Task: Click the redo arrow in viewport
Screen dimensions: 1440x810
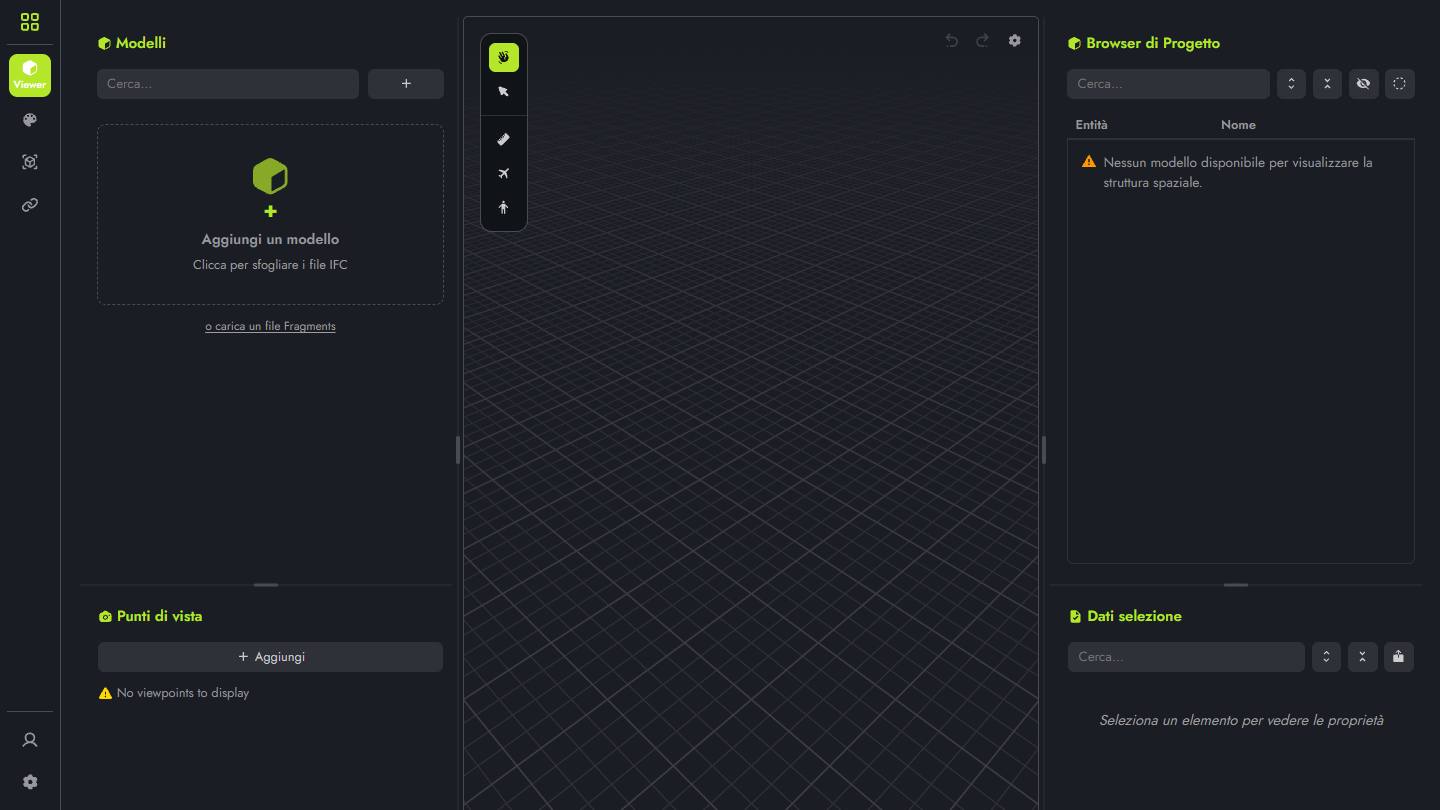Action: (x=983, y=40)
